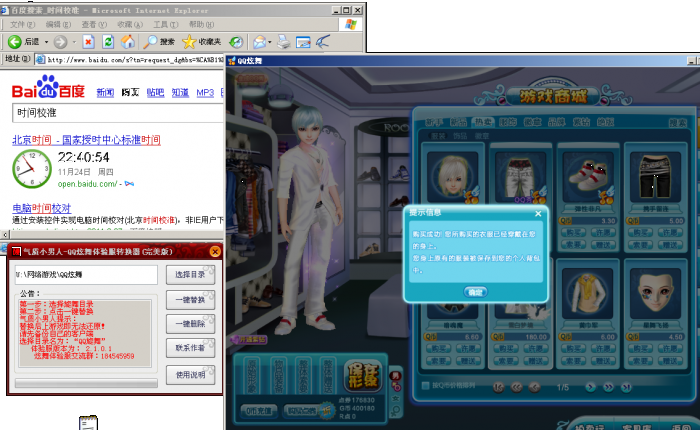Jump forward several shop pages
Image resolution: width=700 pixels, height=430 pixels.
(608, 387)
